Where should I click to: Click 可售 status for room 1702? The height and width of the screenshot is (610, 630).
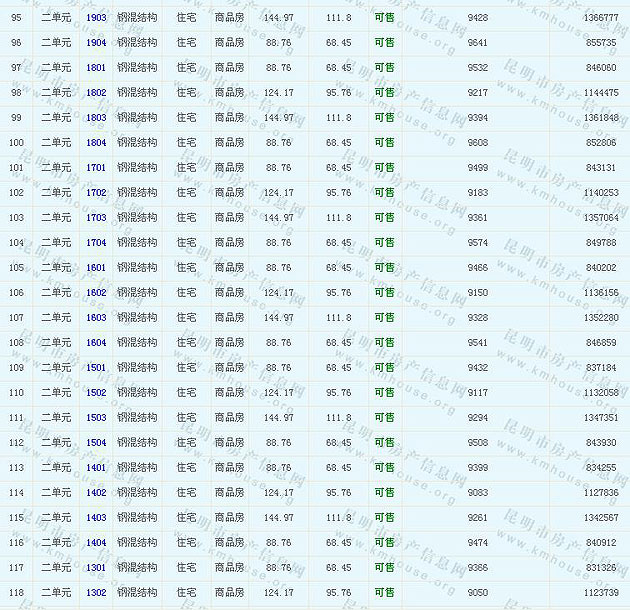point(384,193)
